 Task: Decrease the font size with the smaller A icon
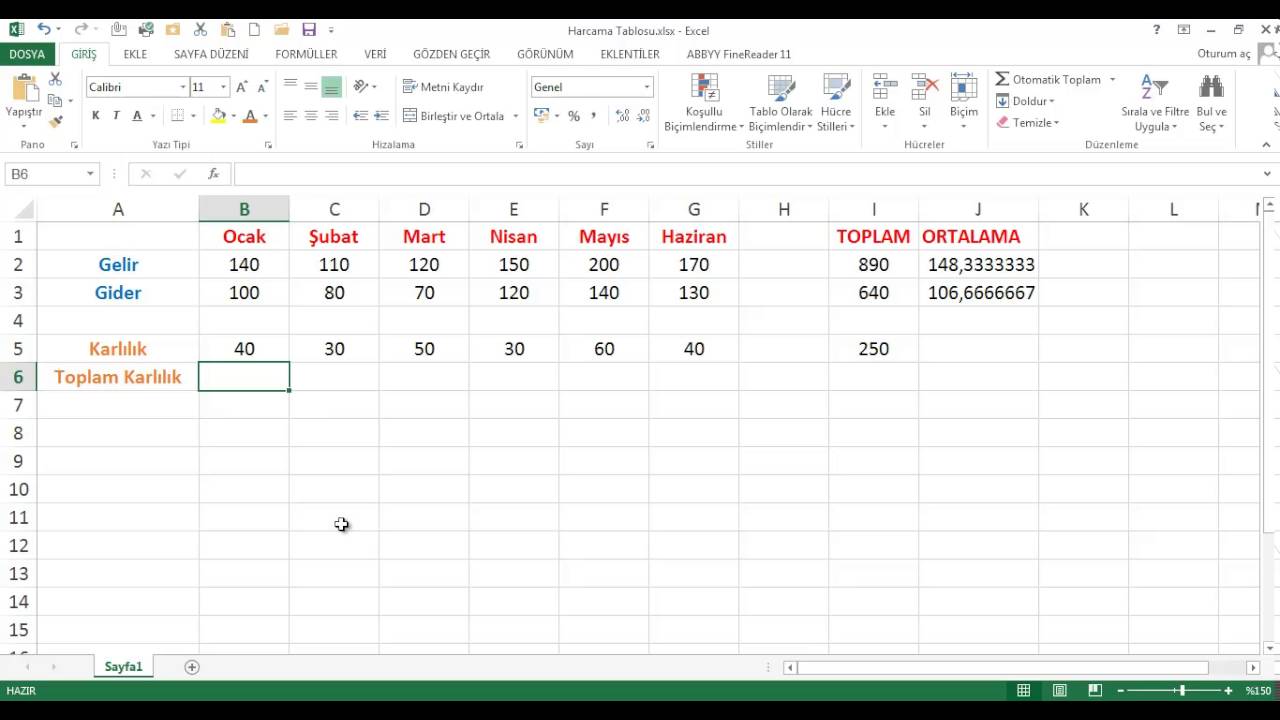coord(261,87)
